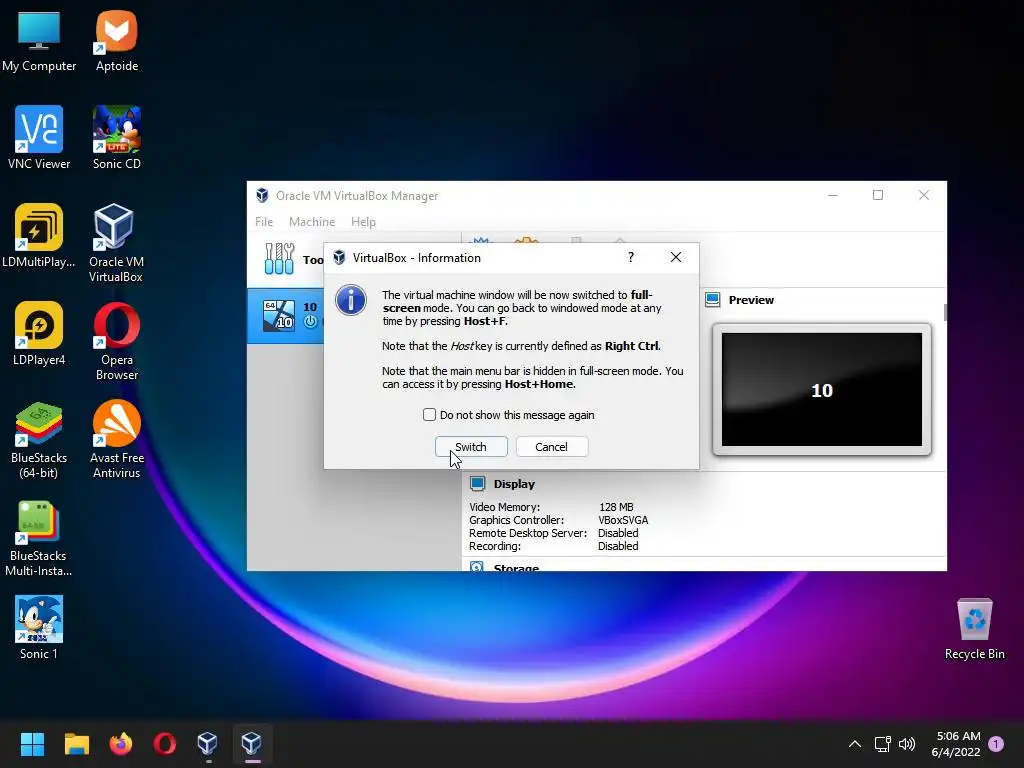
Task: Open My Computer desktop icon
Action: 39,41
